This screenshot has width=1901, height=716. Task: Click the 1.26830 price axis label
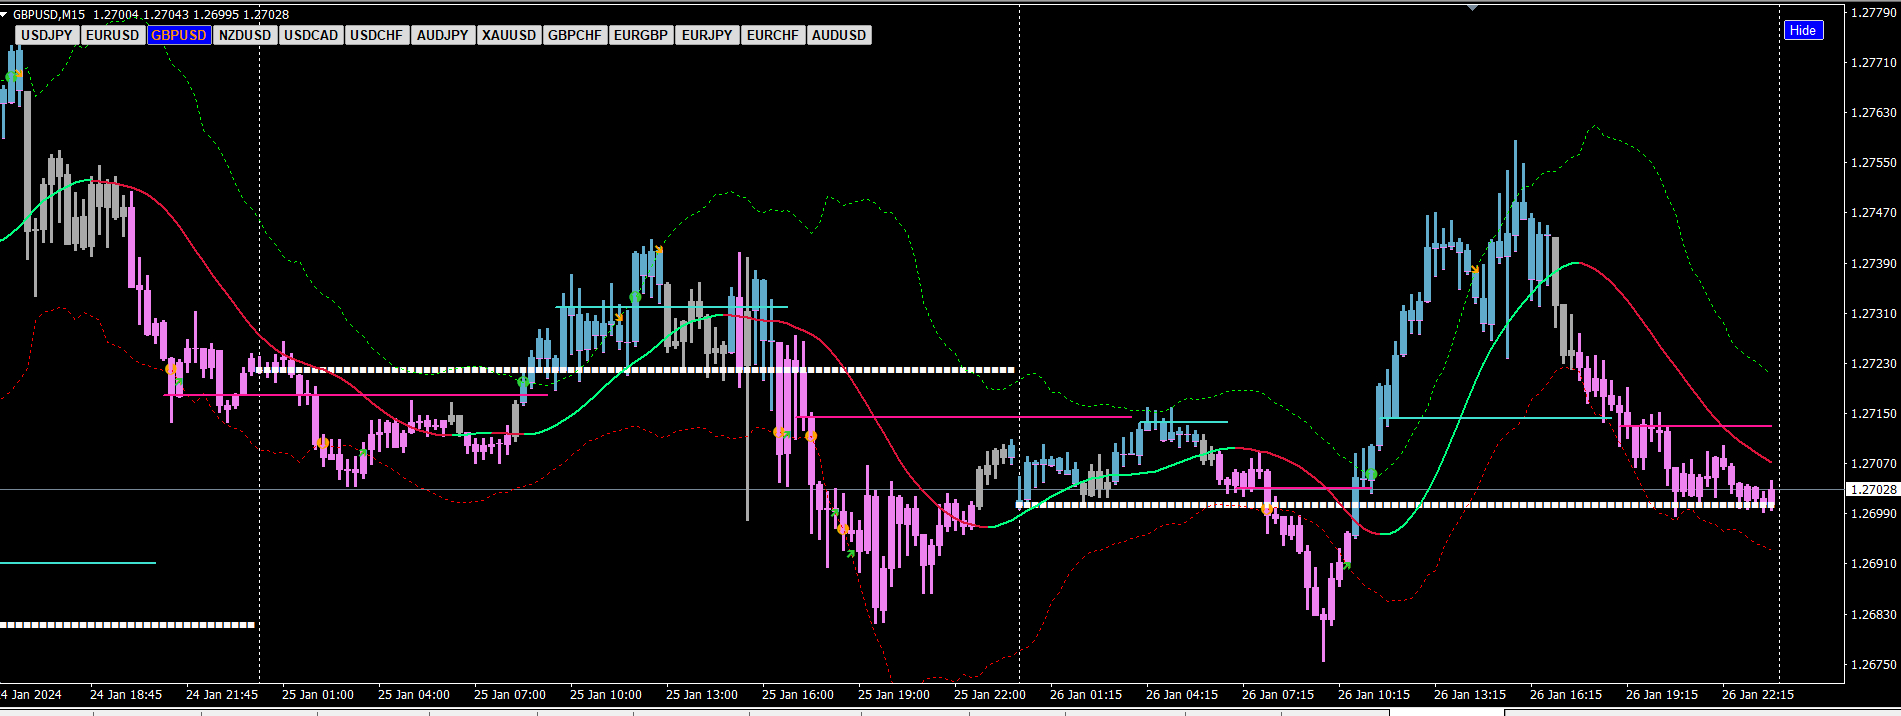(x=1873, y=614)
